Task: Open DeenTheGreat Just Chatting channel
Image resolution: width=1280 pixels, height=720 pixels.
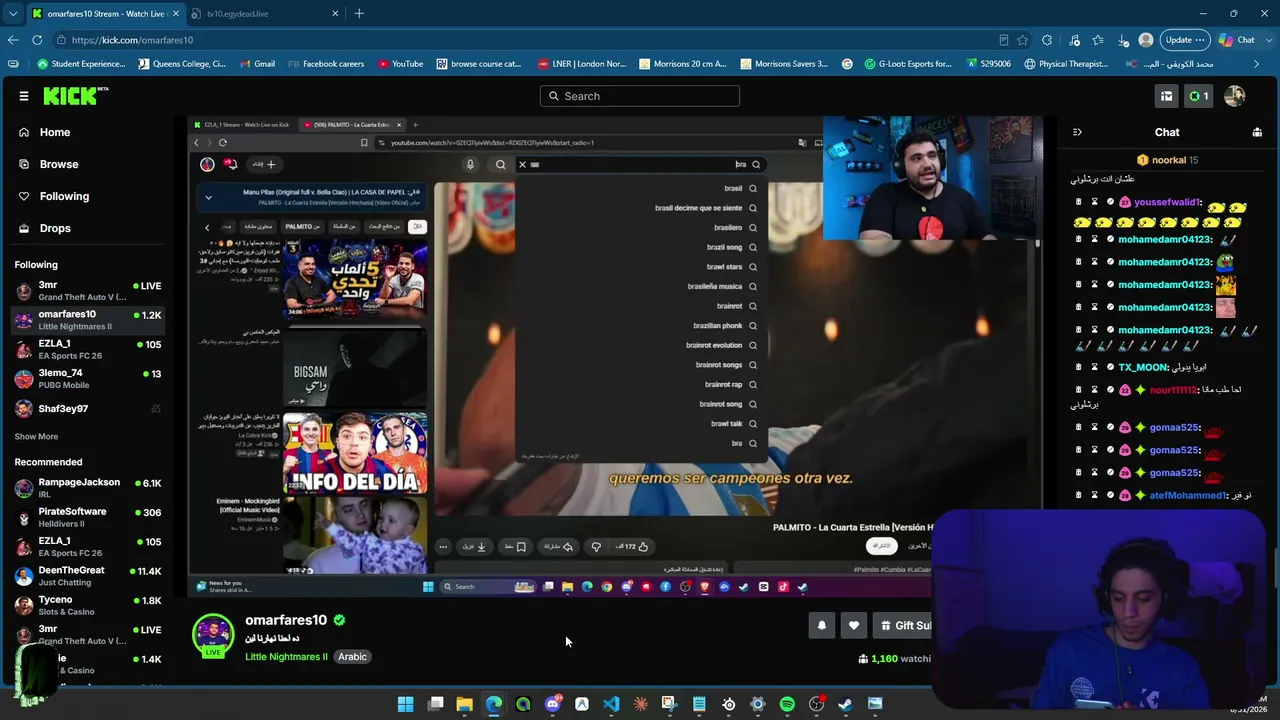Action: pos(88,576)
